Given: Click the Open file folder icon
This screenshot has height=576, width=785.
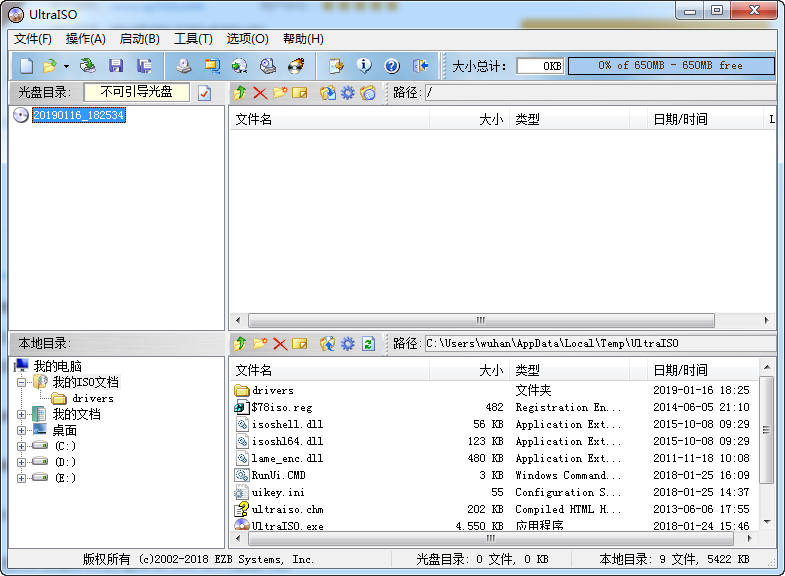Looking at the screenshot, I should point(50,66).
